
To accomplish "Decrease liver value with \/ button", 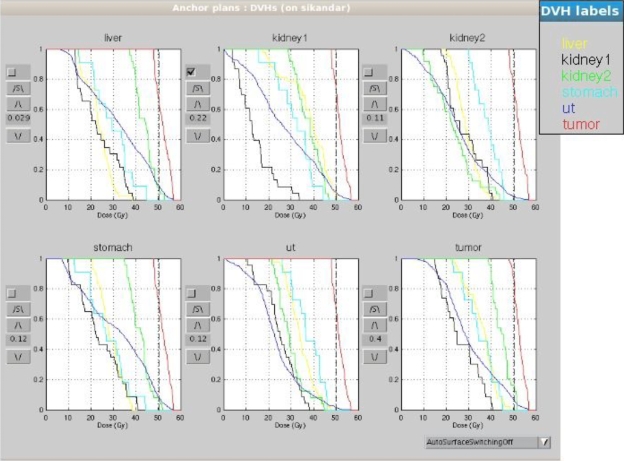I will click(x=18, y=136).
